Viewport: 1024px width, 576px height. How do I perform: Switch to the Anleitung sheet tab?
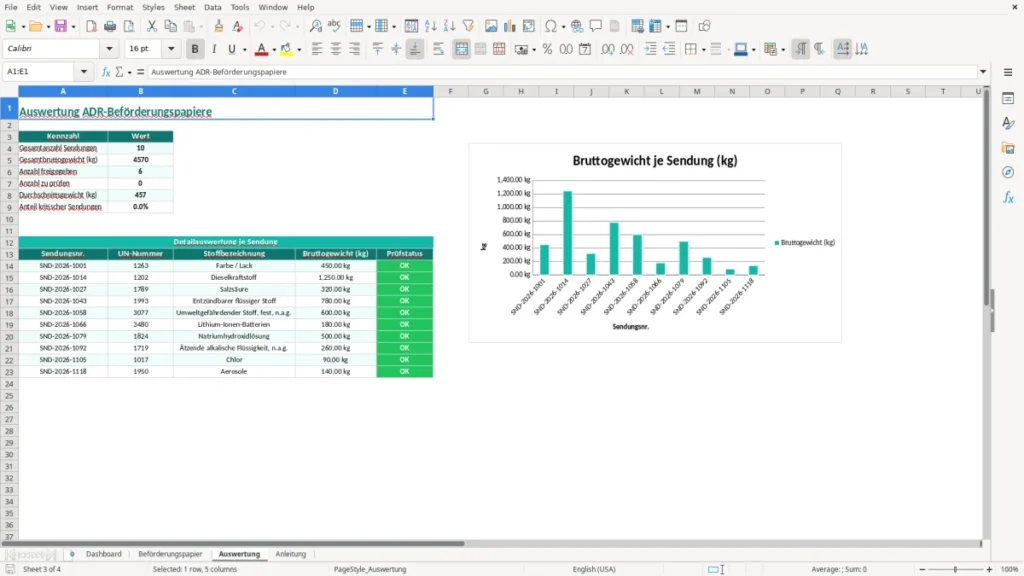pyautogui.click(x=291, y=554)
